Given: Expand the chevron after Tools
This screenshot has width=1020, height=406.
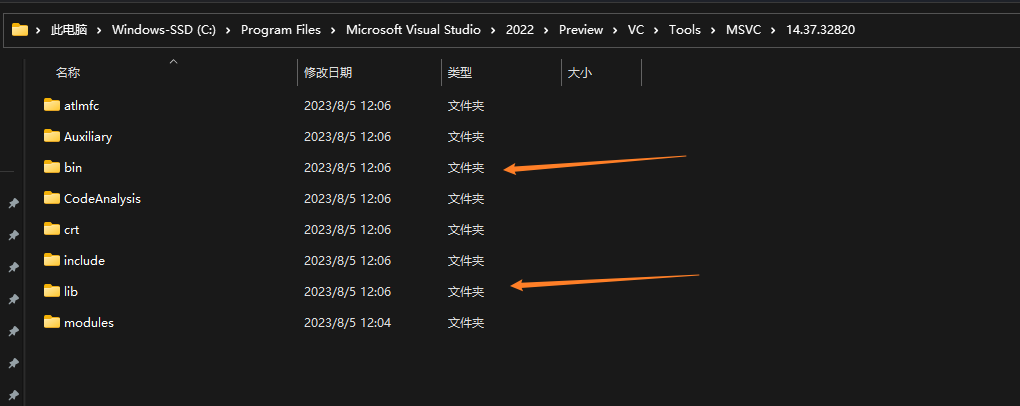Looking at the screenshot, I should pos(714,30).
